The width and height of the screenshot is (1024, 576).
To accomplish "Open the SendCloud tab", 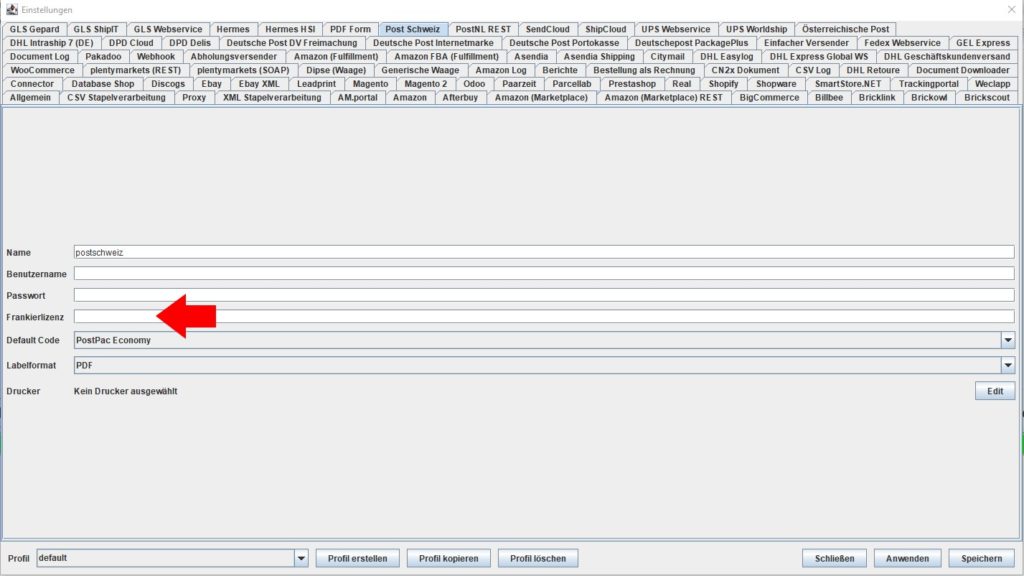I will pyautogui.click(x=547, y=29).
